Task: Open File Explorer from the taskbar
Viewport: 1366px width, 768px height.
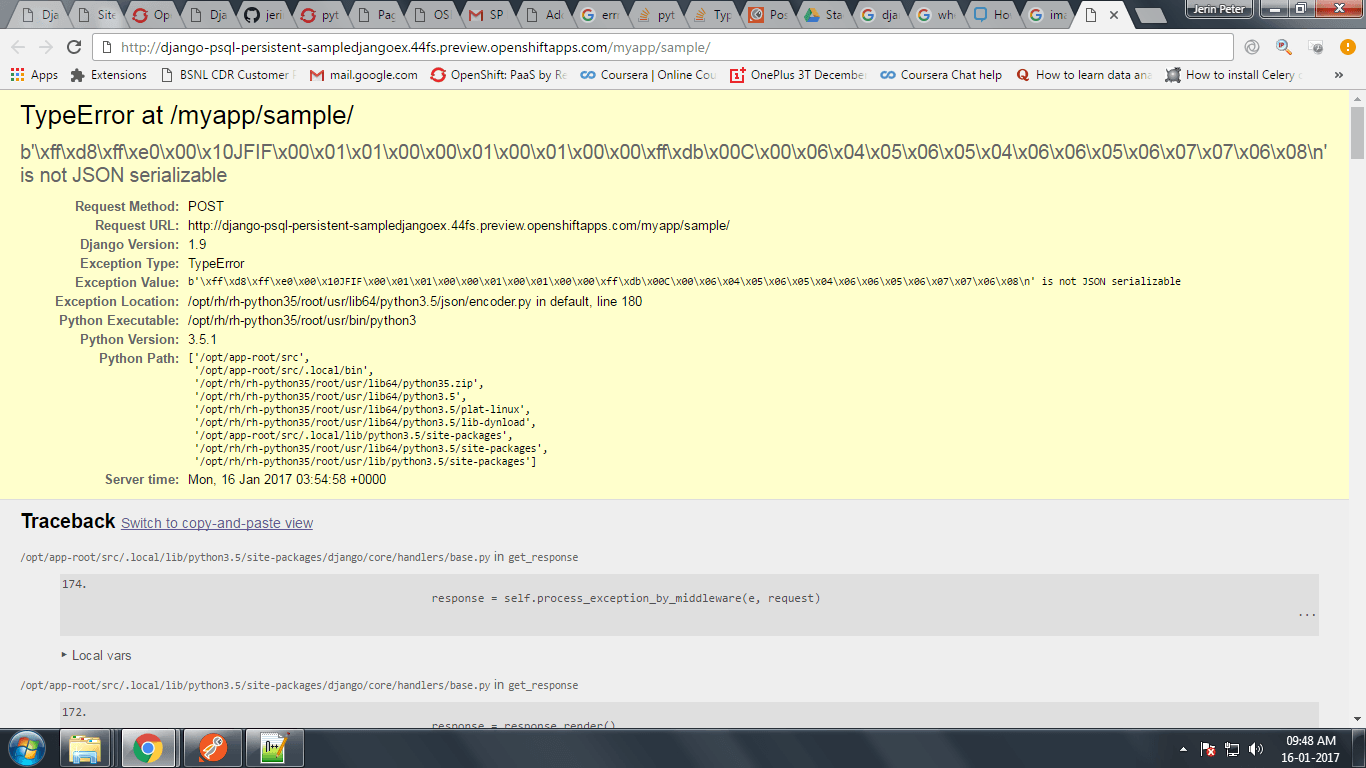Action: pyautogui.click(x=85, y=748)
